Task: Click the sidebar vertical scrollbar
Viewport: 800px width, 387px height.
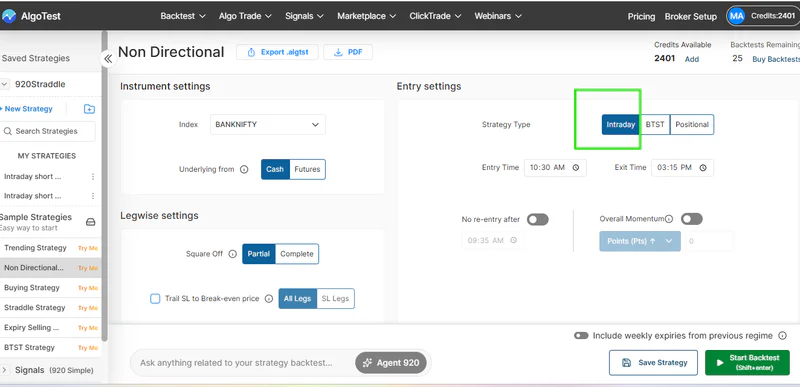Action: click(105, 186)
